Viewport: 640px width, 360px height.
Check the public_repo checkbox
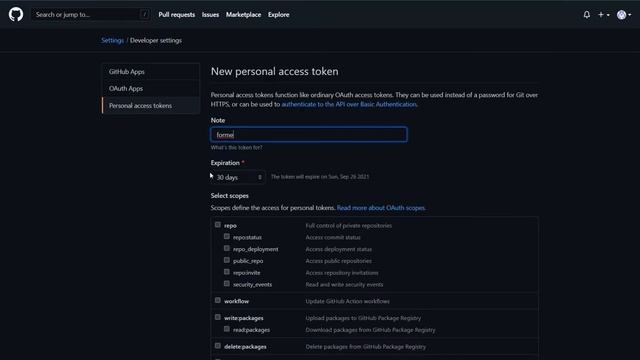(227, 260)
